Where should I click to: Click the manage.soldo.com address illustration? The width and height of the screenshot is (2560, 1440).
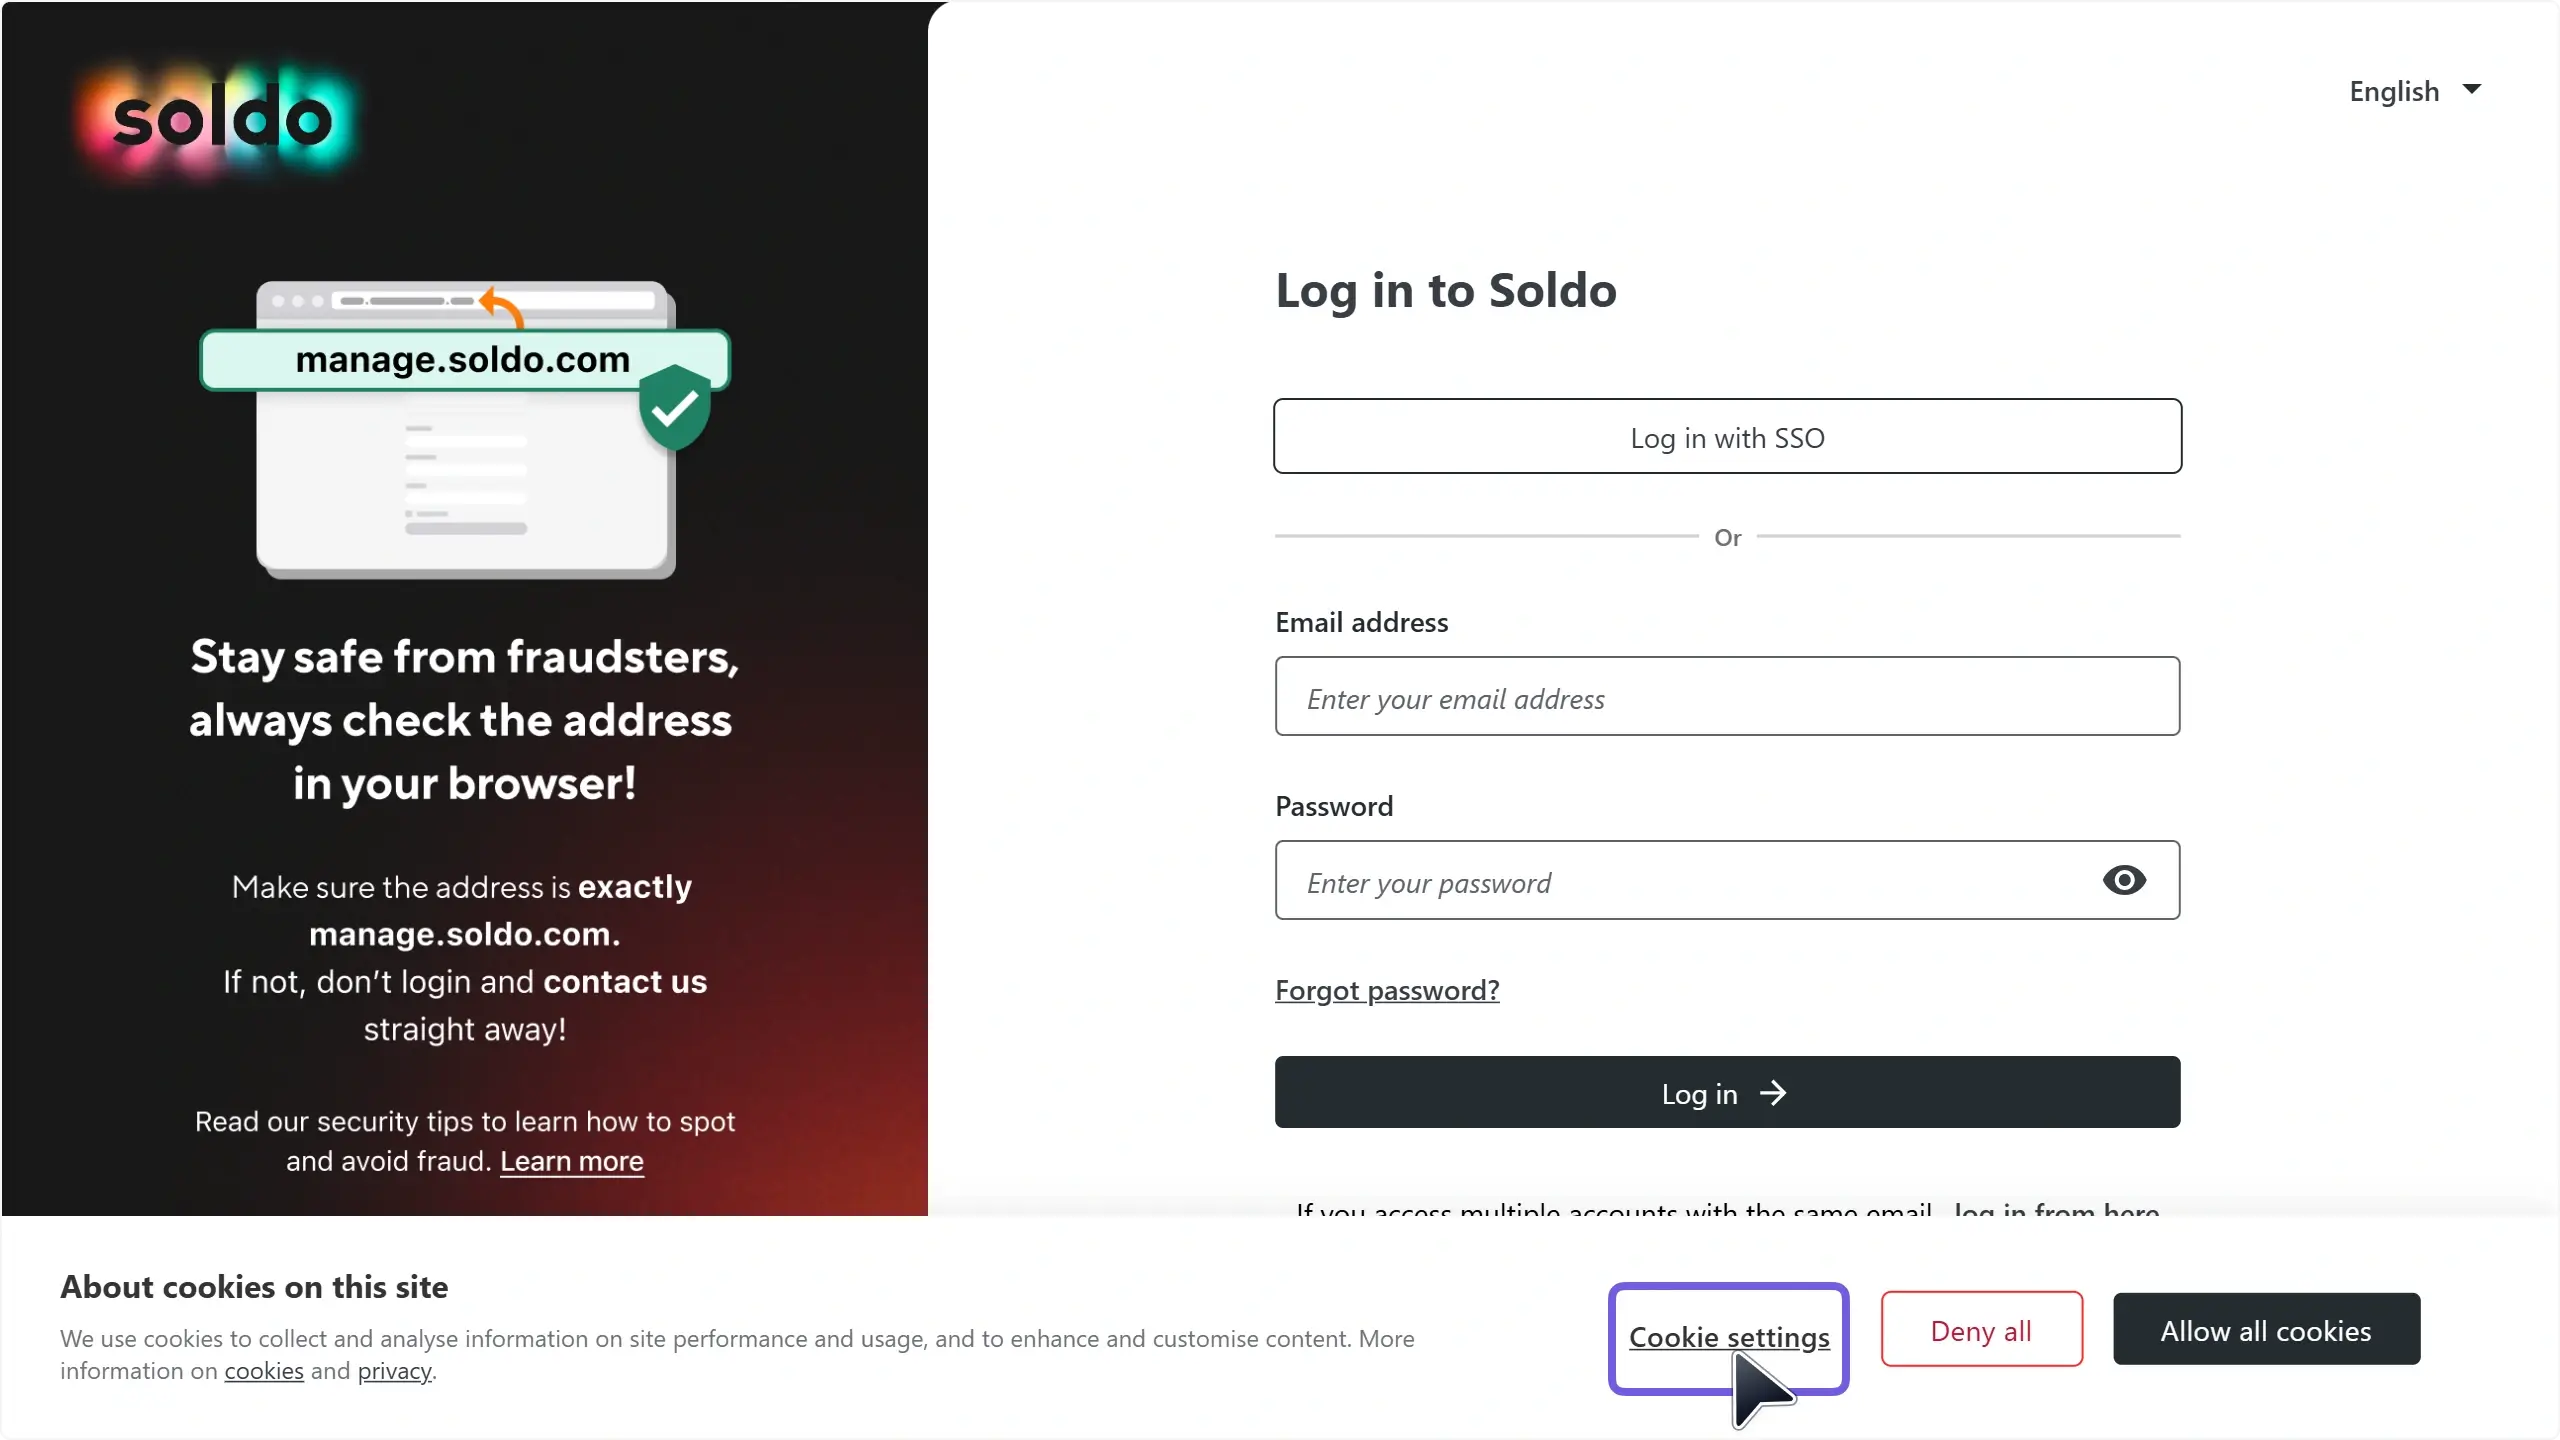click(464, 359)
